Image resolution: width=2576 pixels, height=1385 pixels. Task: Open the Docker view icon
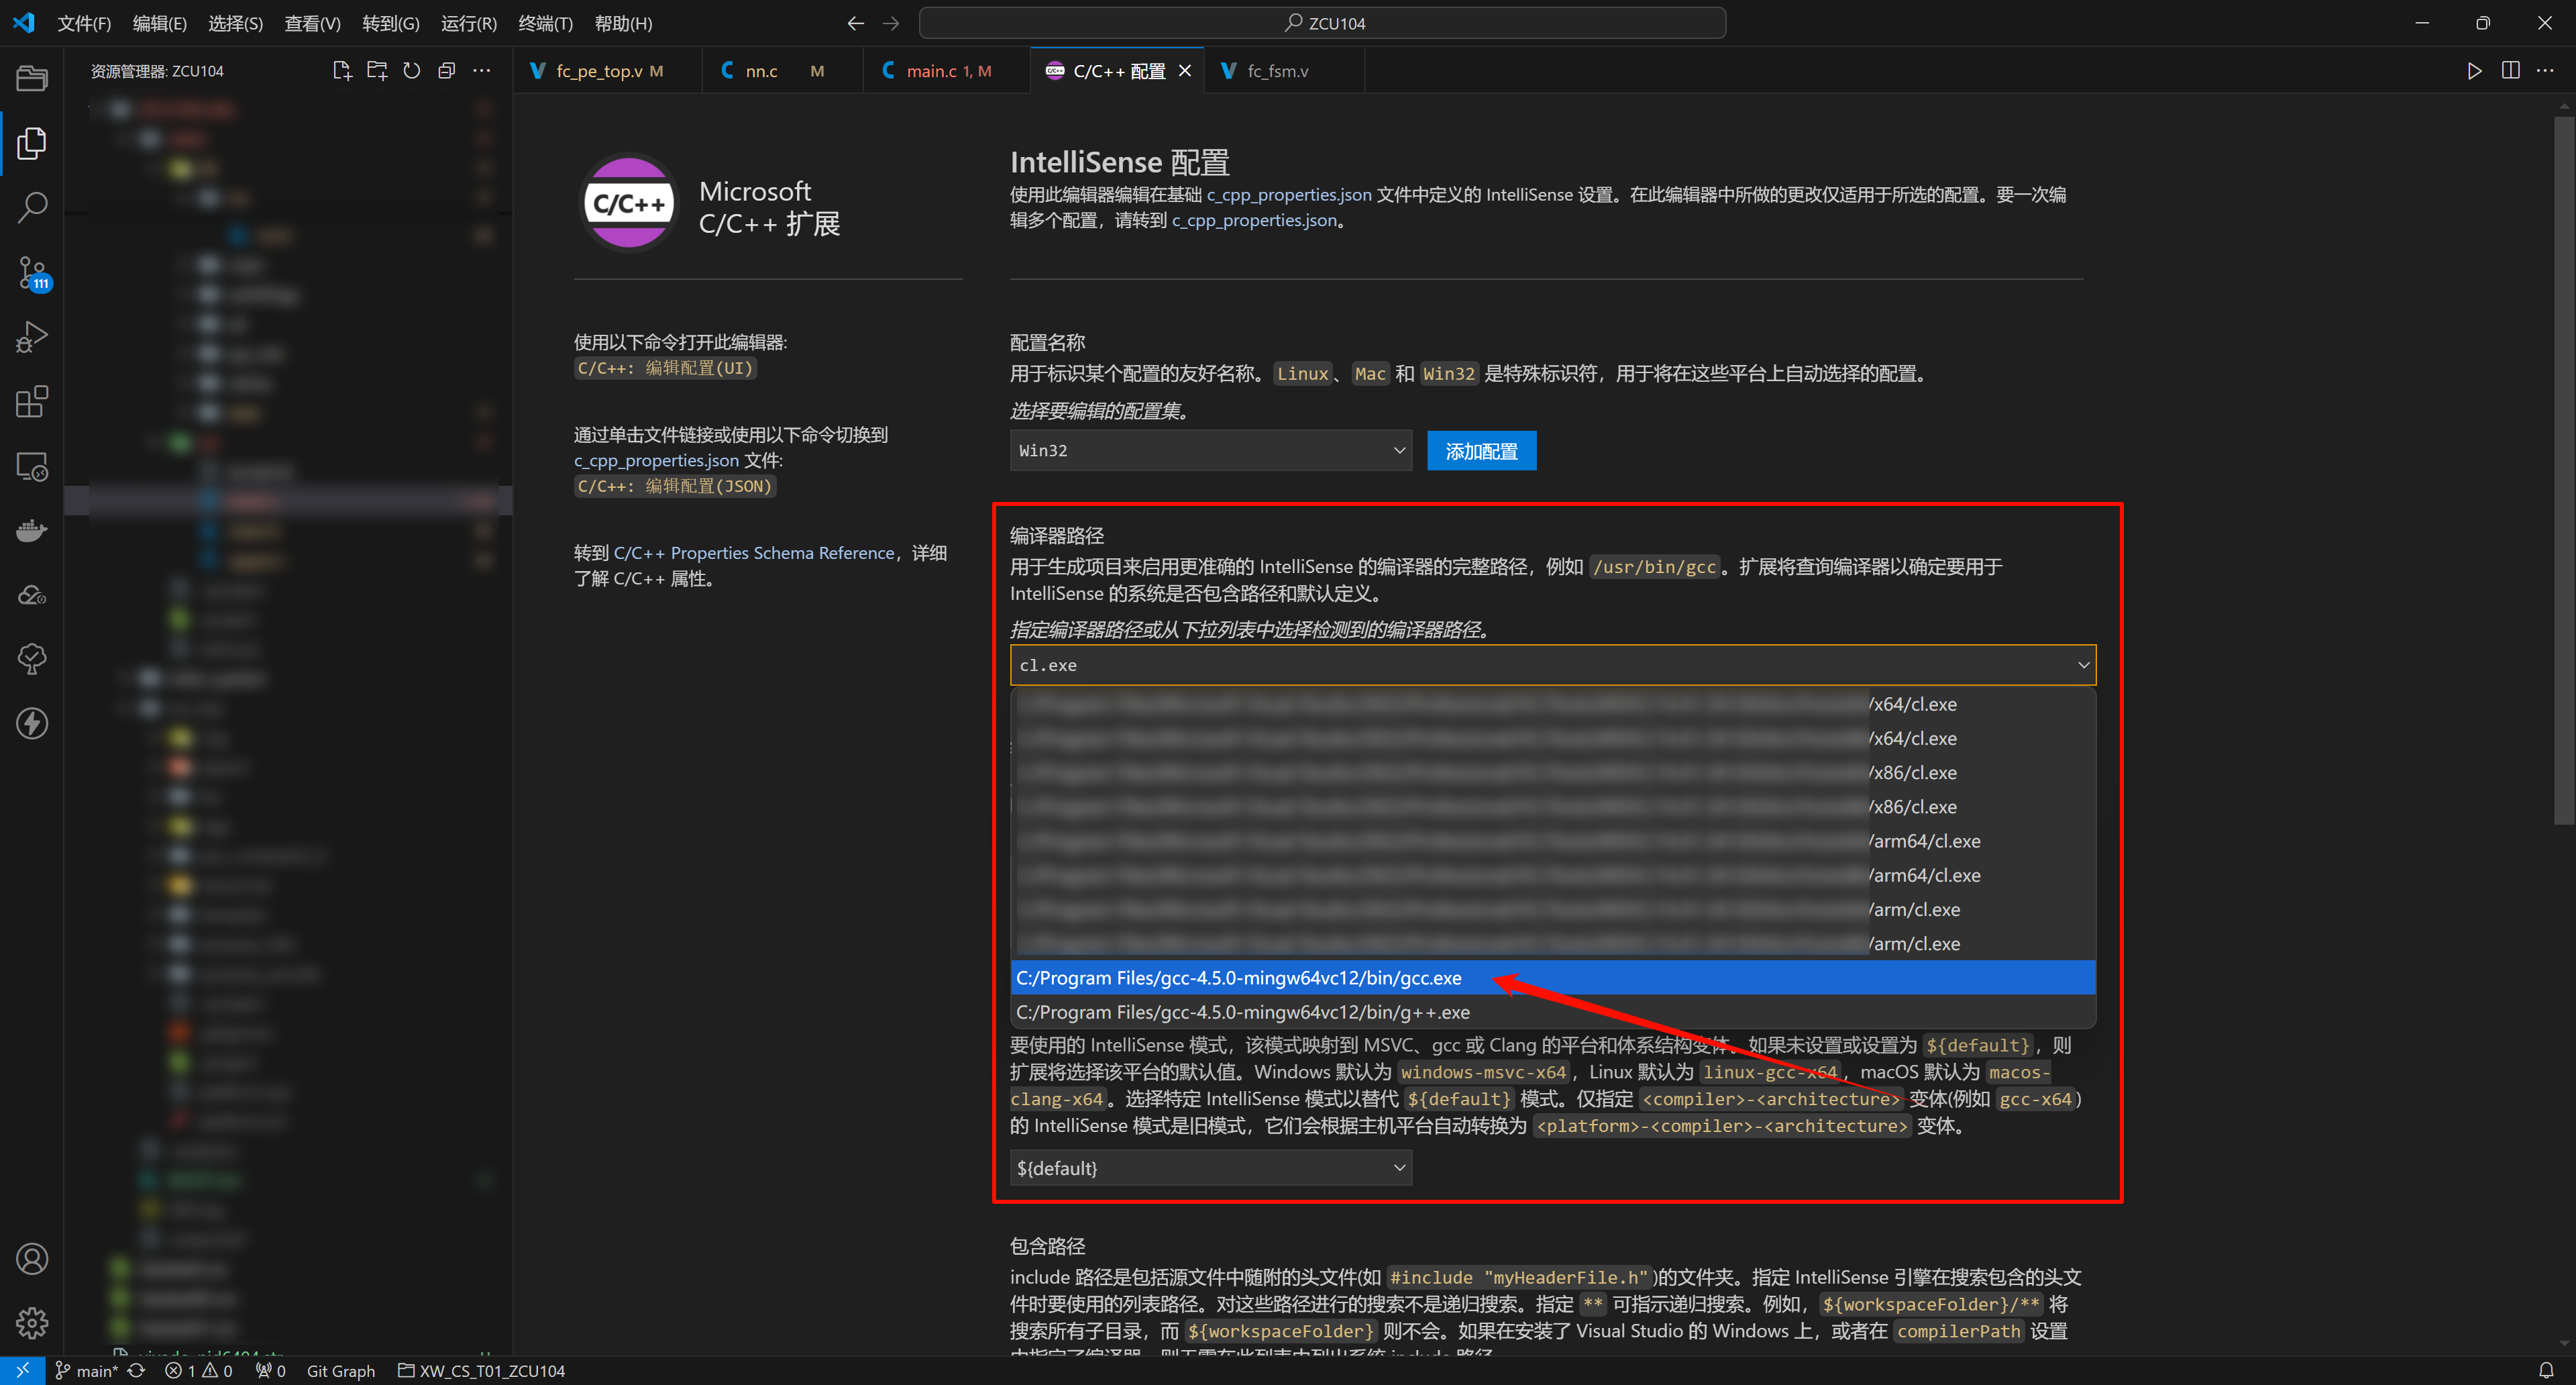[32, 531]
